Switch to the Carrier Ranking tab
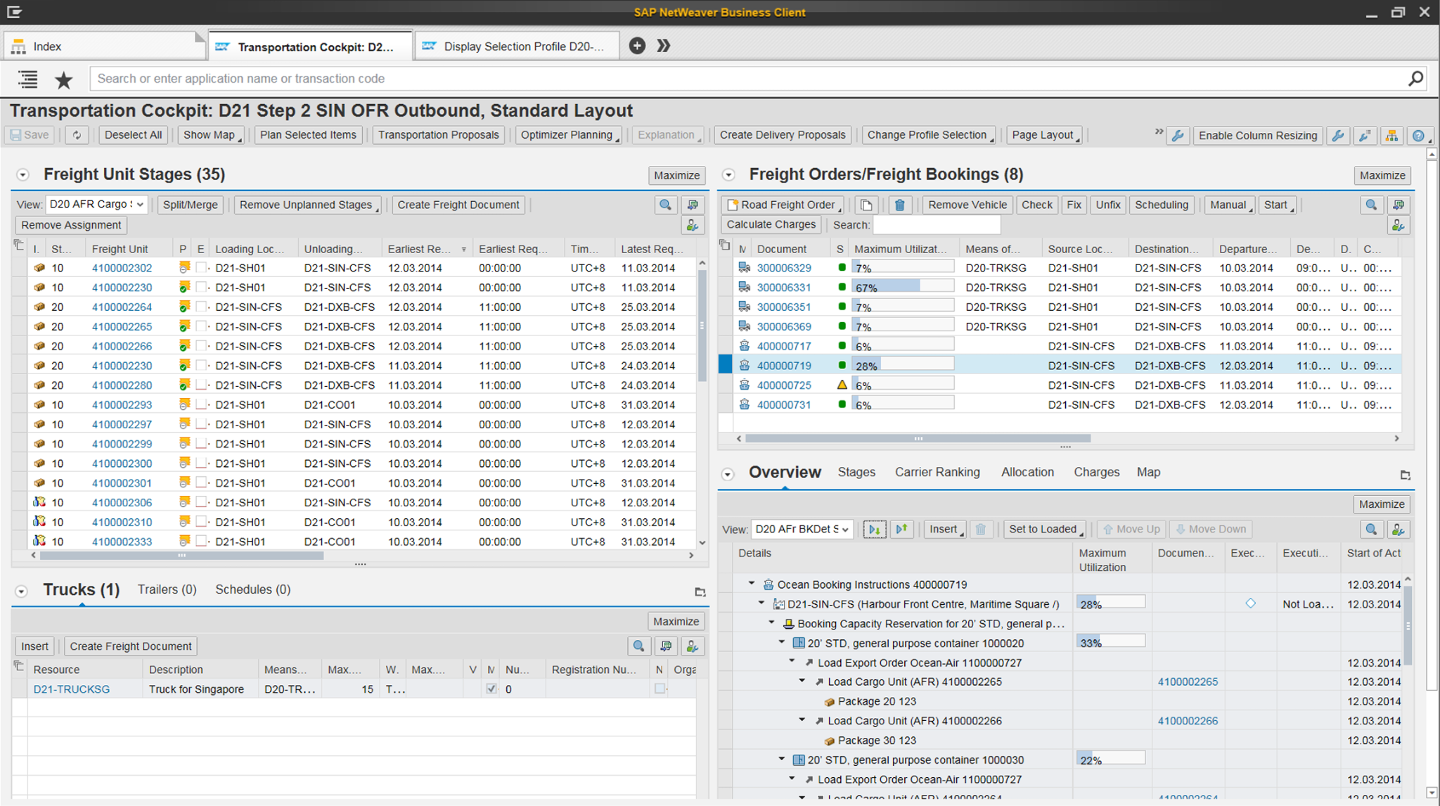 coord(937,472)
